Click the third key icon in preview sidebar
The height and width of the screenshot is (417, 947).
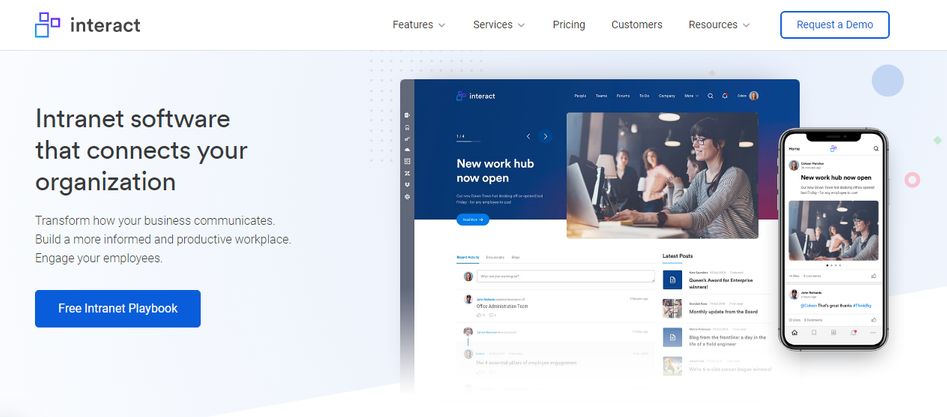click(407, 138)
